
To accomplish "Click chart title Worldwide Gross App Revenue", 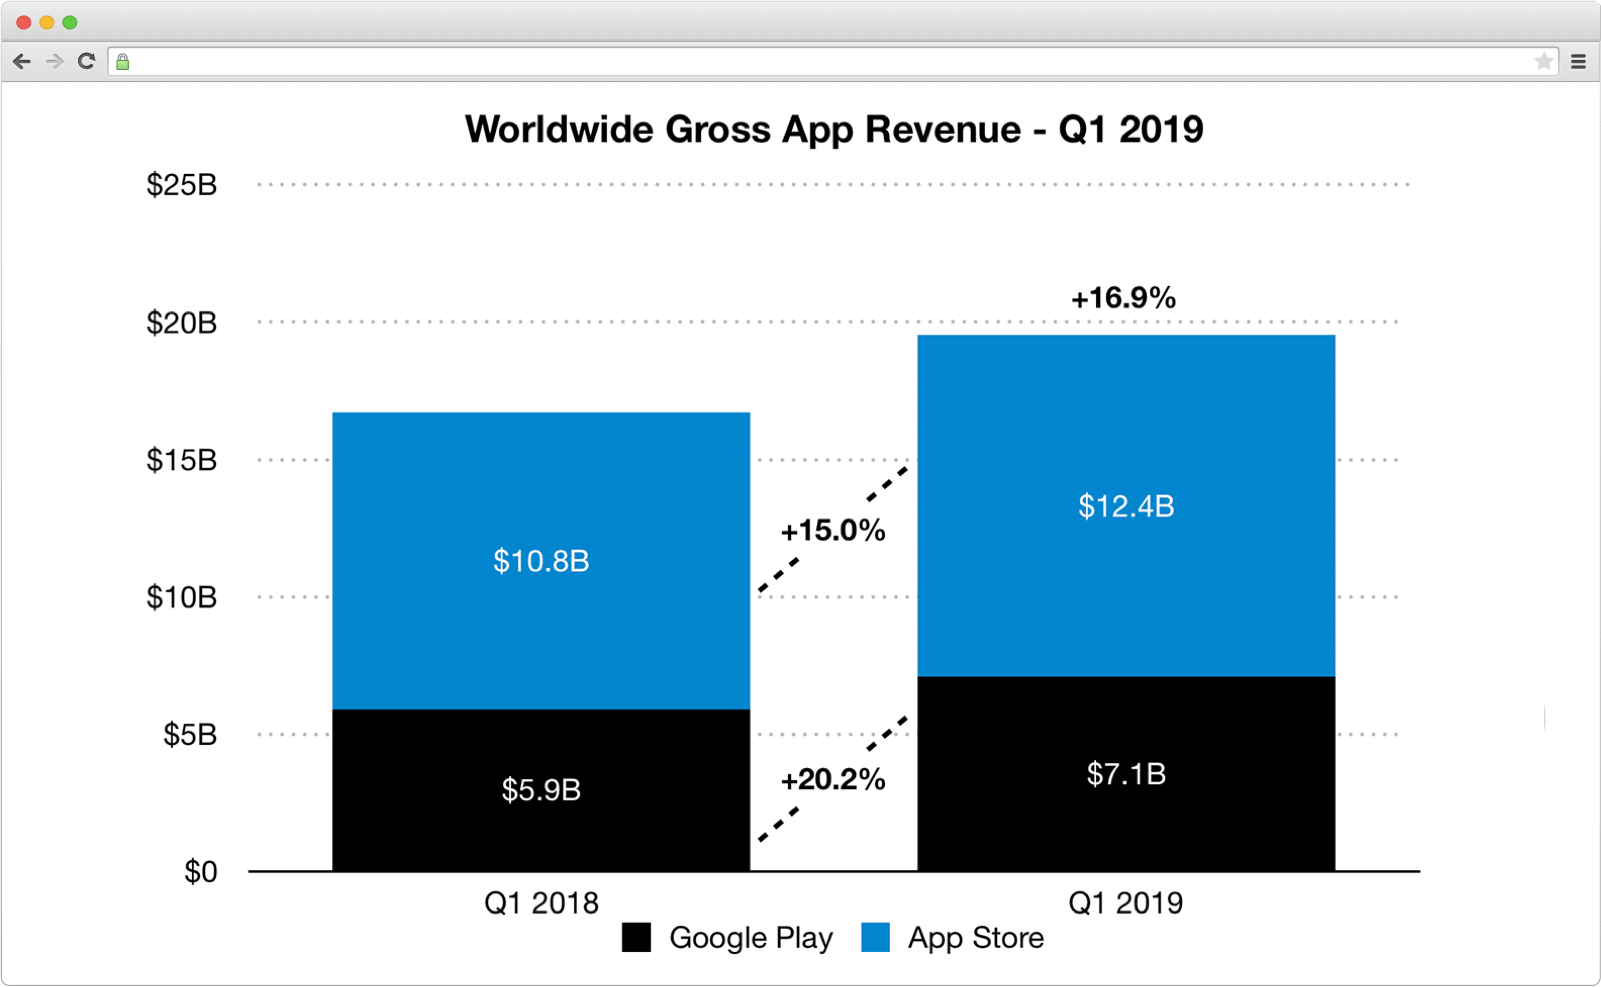I will click(x=834, y=129).
